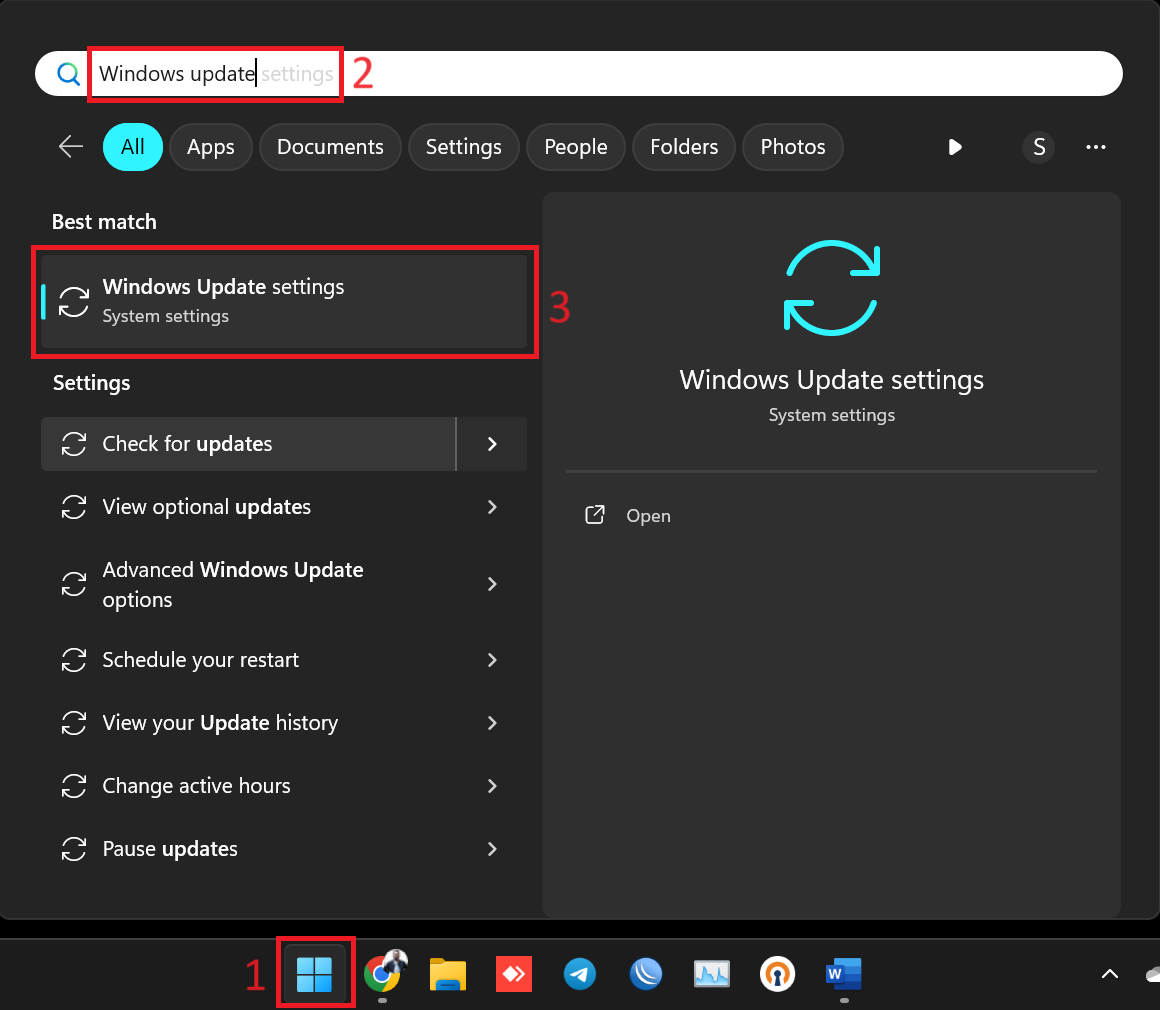The width and height of the screenshot is (1160, 1010).
Task: Expand Change active hours chevron
Action: (492, 786)
